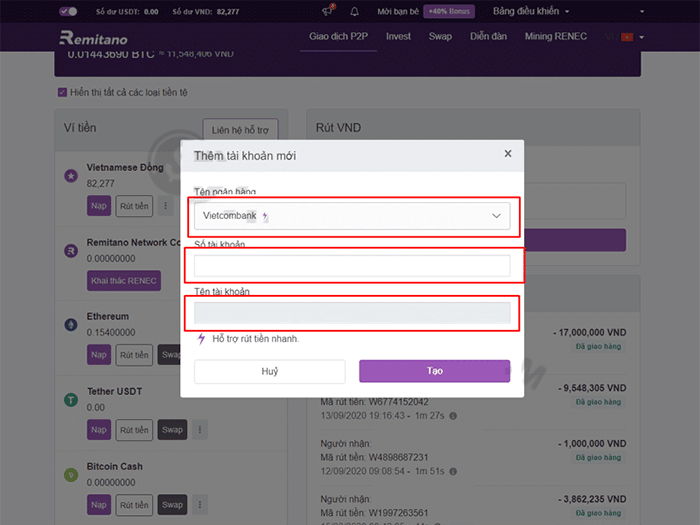Image resolution: width=700 pixels, height=525 pixels.
Task: Click the -17,000,000 VND amount
Action: tap(590, 333)
